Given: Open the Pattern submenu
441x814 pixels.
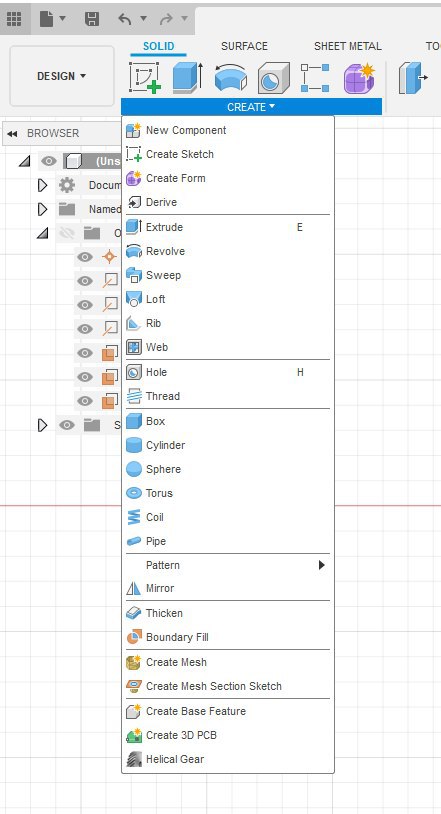Looking at the screenshot, I should click(x=228, y=565).
